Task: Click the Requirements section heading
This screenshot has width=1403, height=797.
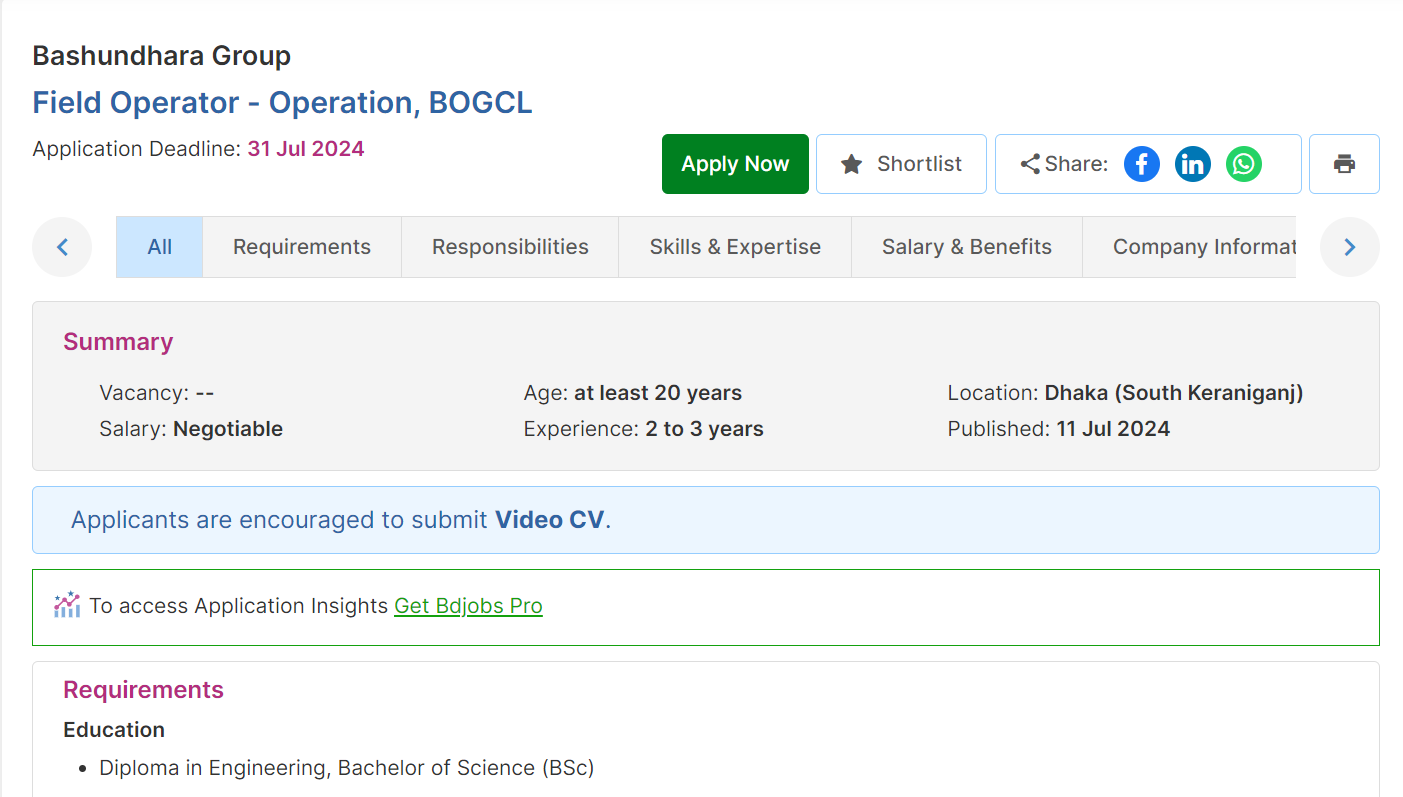Action: [143, 690]
